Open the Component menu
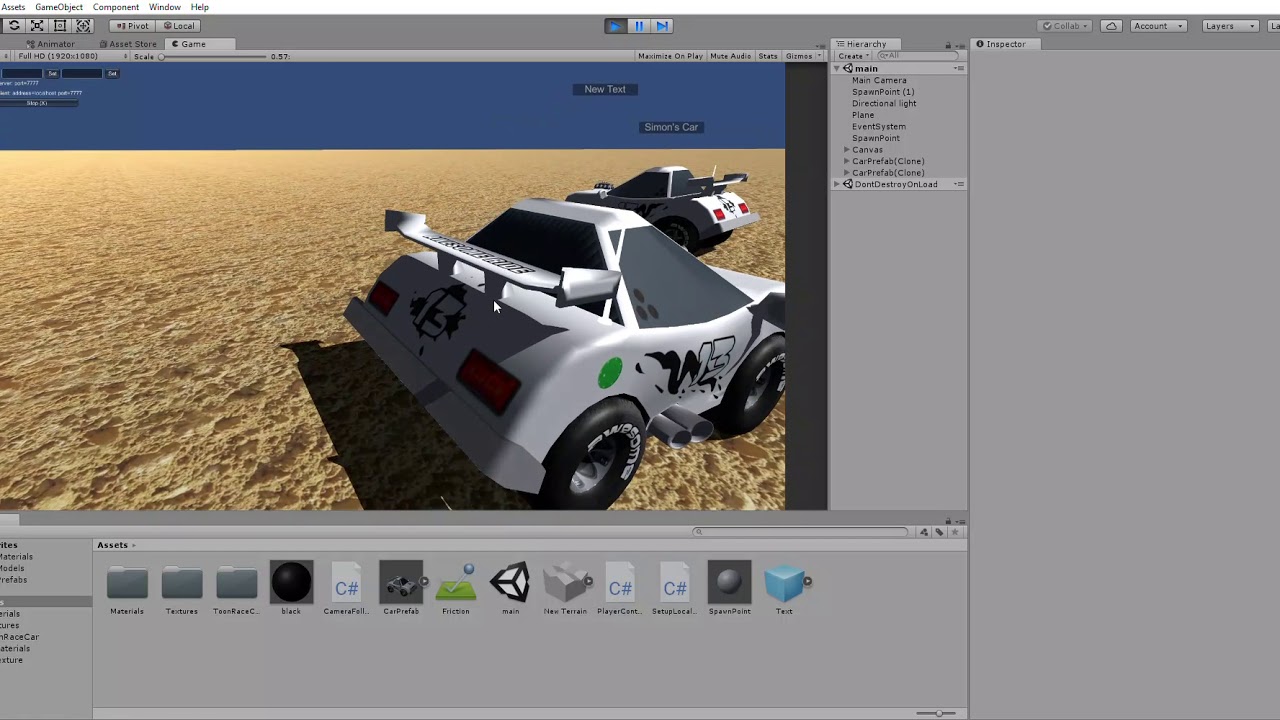 click(x=116, y=7)
